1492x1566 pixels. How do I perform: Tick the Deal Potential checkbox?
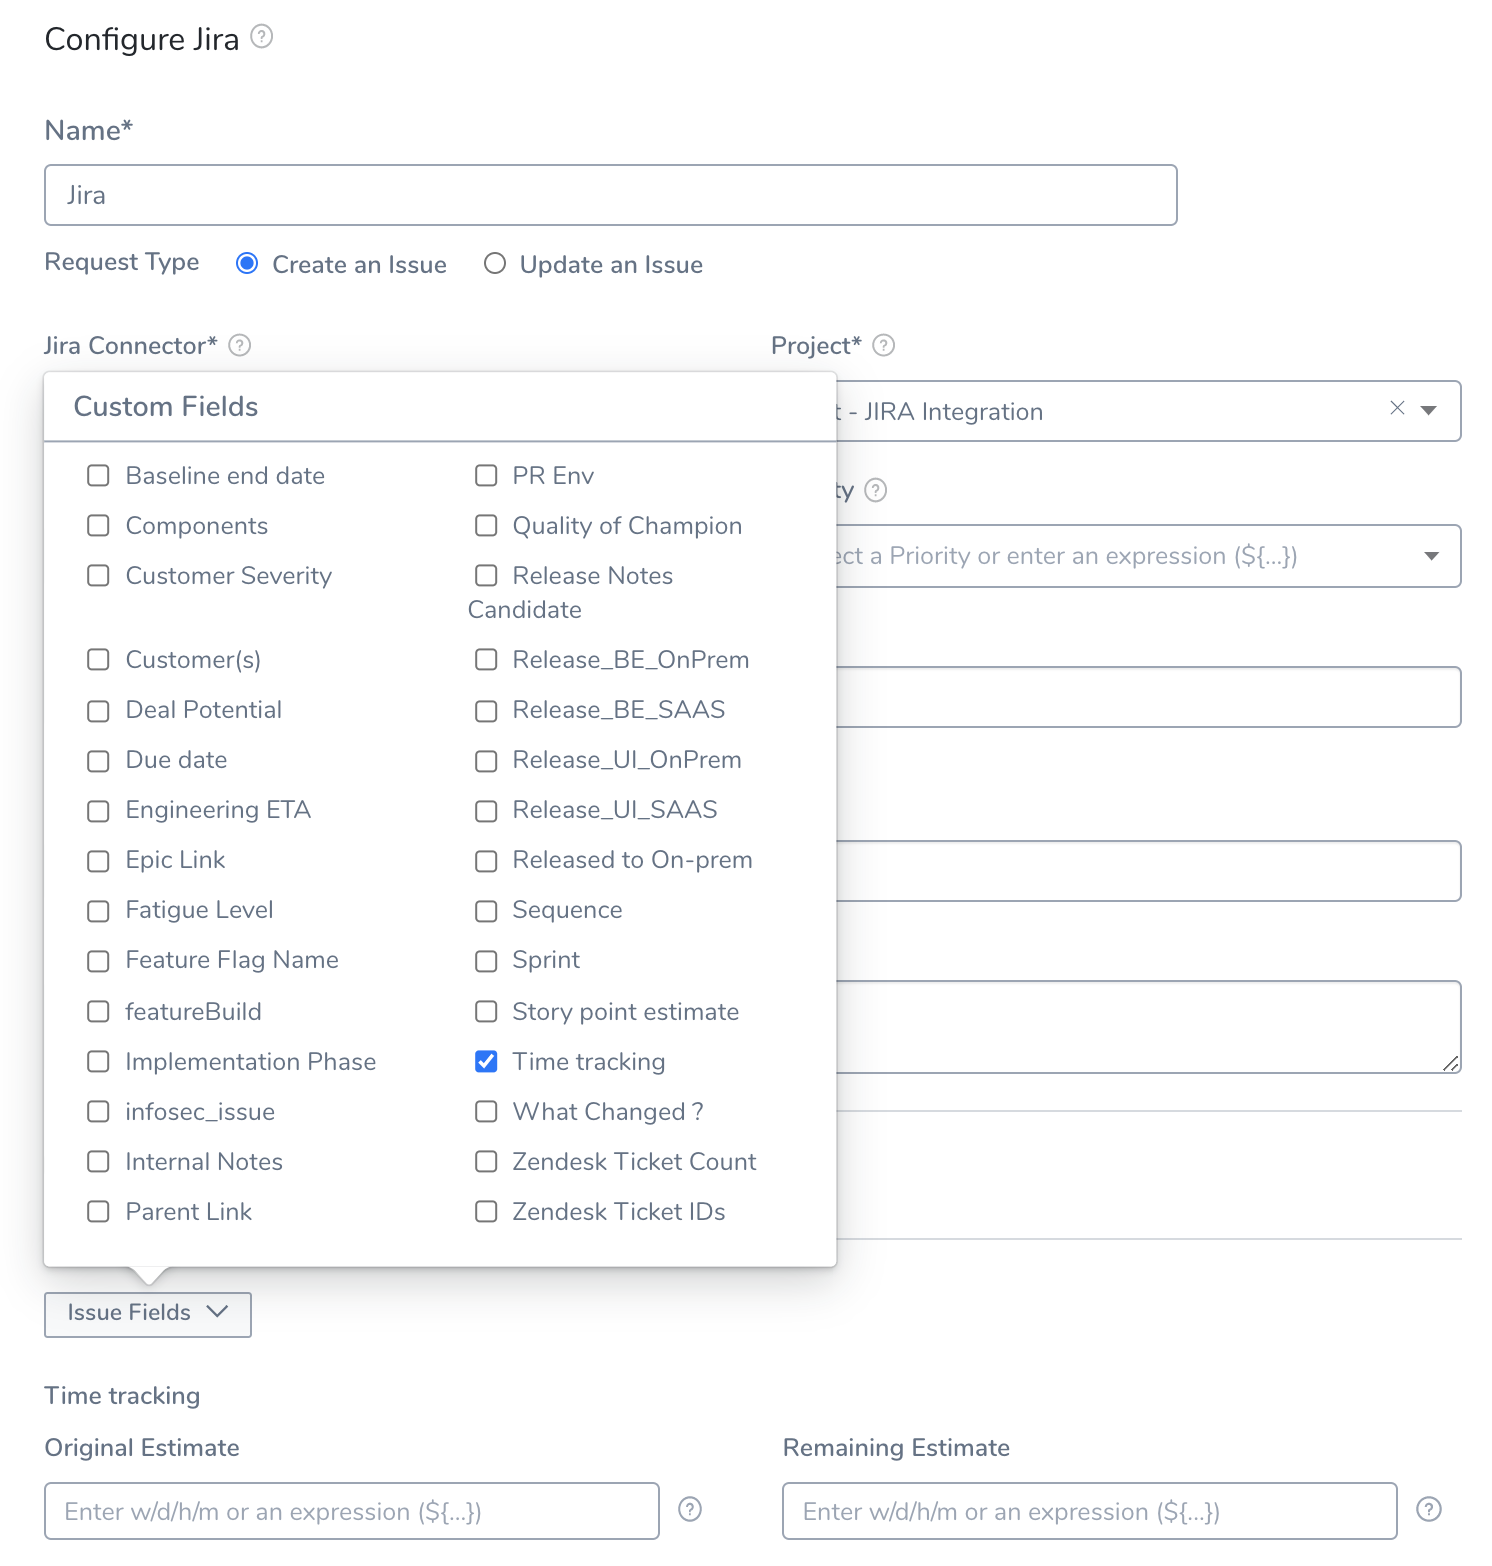click(x=98, y=711)
